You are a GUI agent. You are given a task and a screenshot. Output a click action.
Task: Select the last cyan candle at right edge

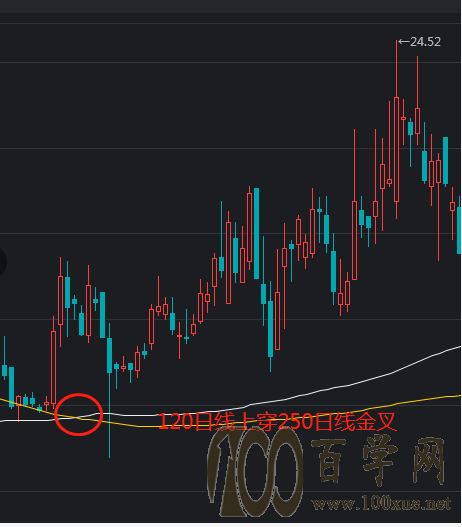pos(459,230)
